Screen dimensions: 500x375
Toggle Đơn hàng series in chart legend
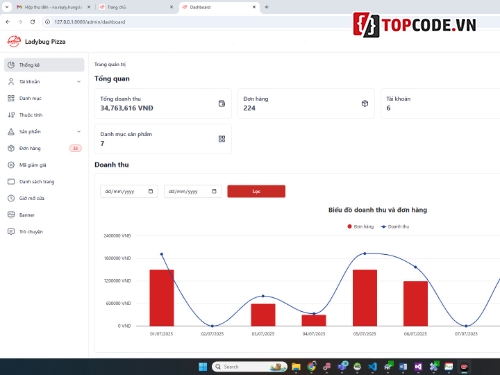[x=361, y=227]
